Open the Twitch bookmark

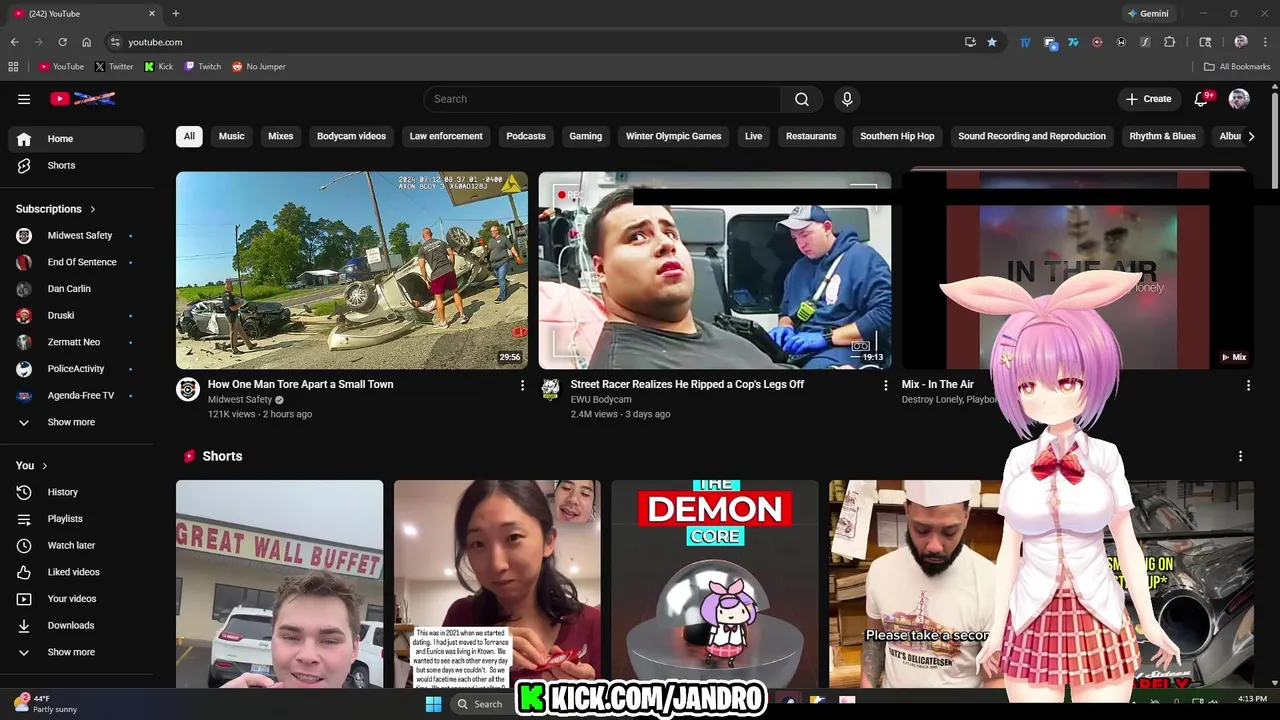coord(203,67)
